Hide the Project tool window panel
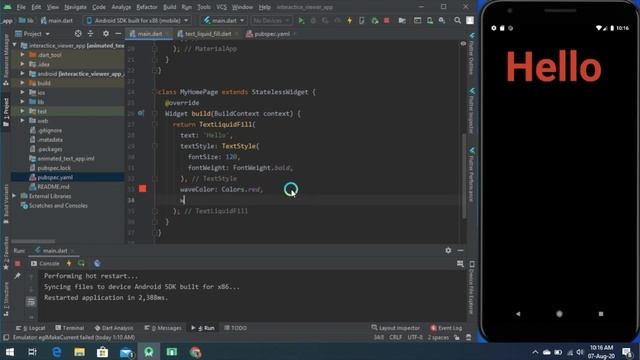Image resolution: width=640 pixels, height=360 pixels. coord(118,34)
